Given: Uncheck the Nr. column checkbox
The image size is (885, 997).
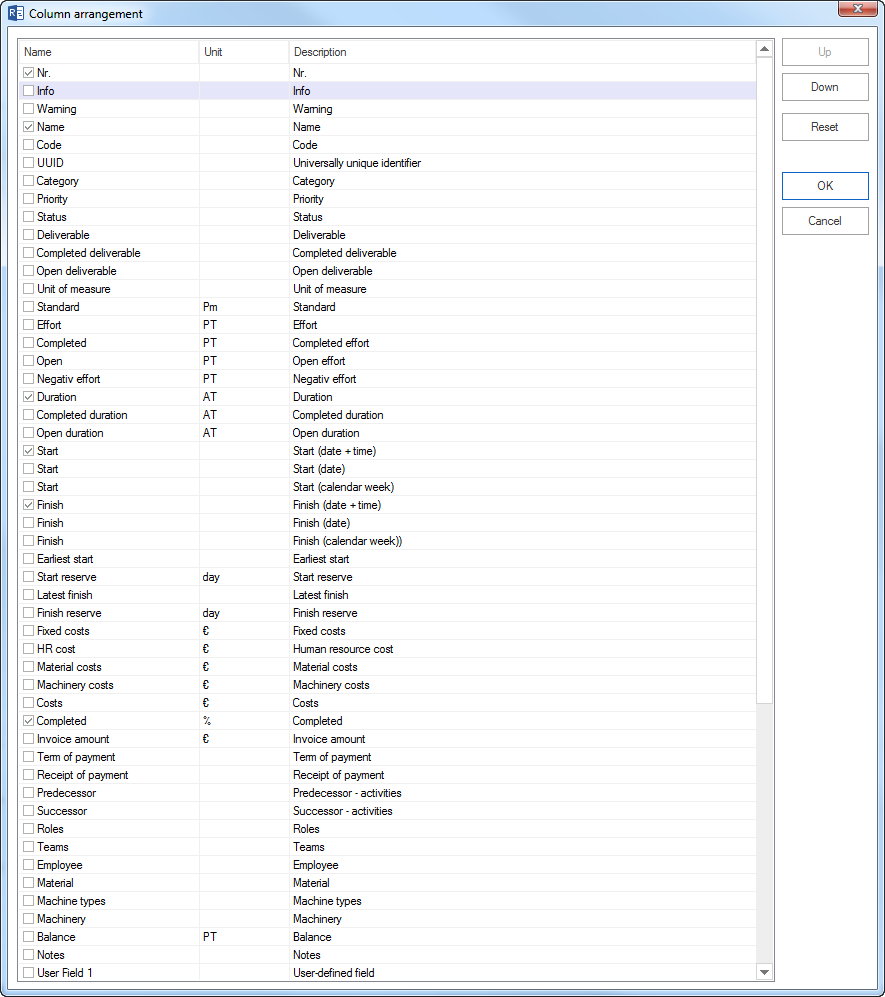Looking at the screenshot, I should [29, 73].
